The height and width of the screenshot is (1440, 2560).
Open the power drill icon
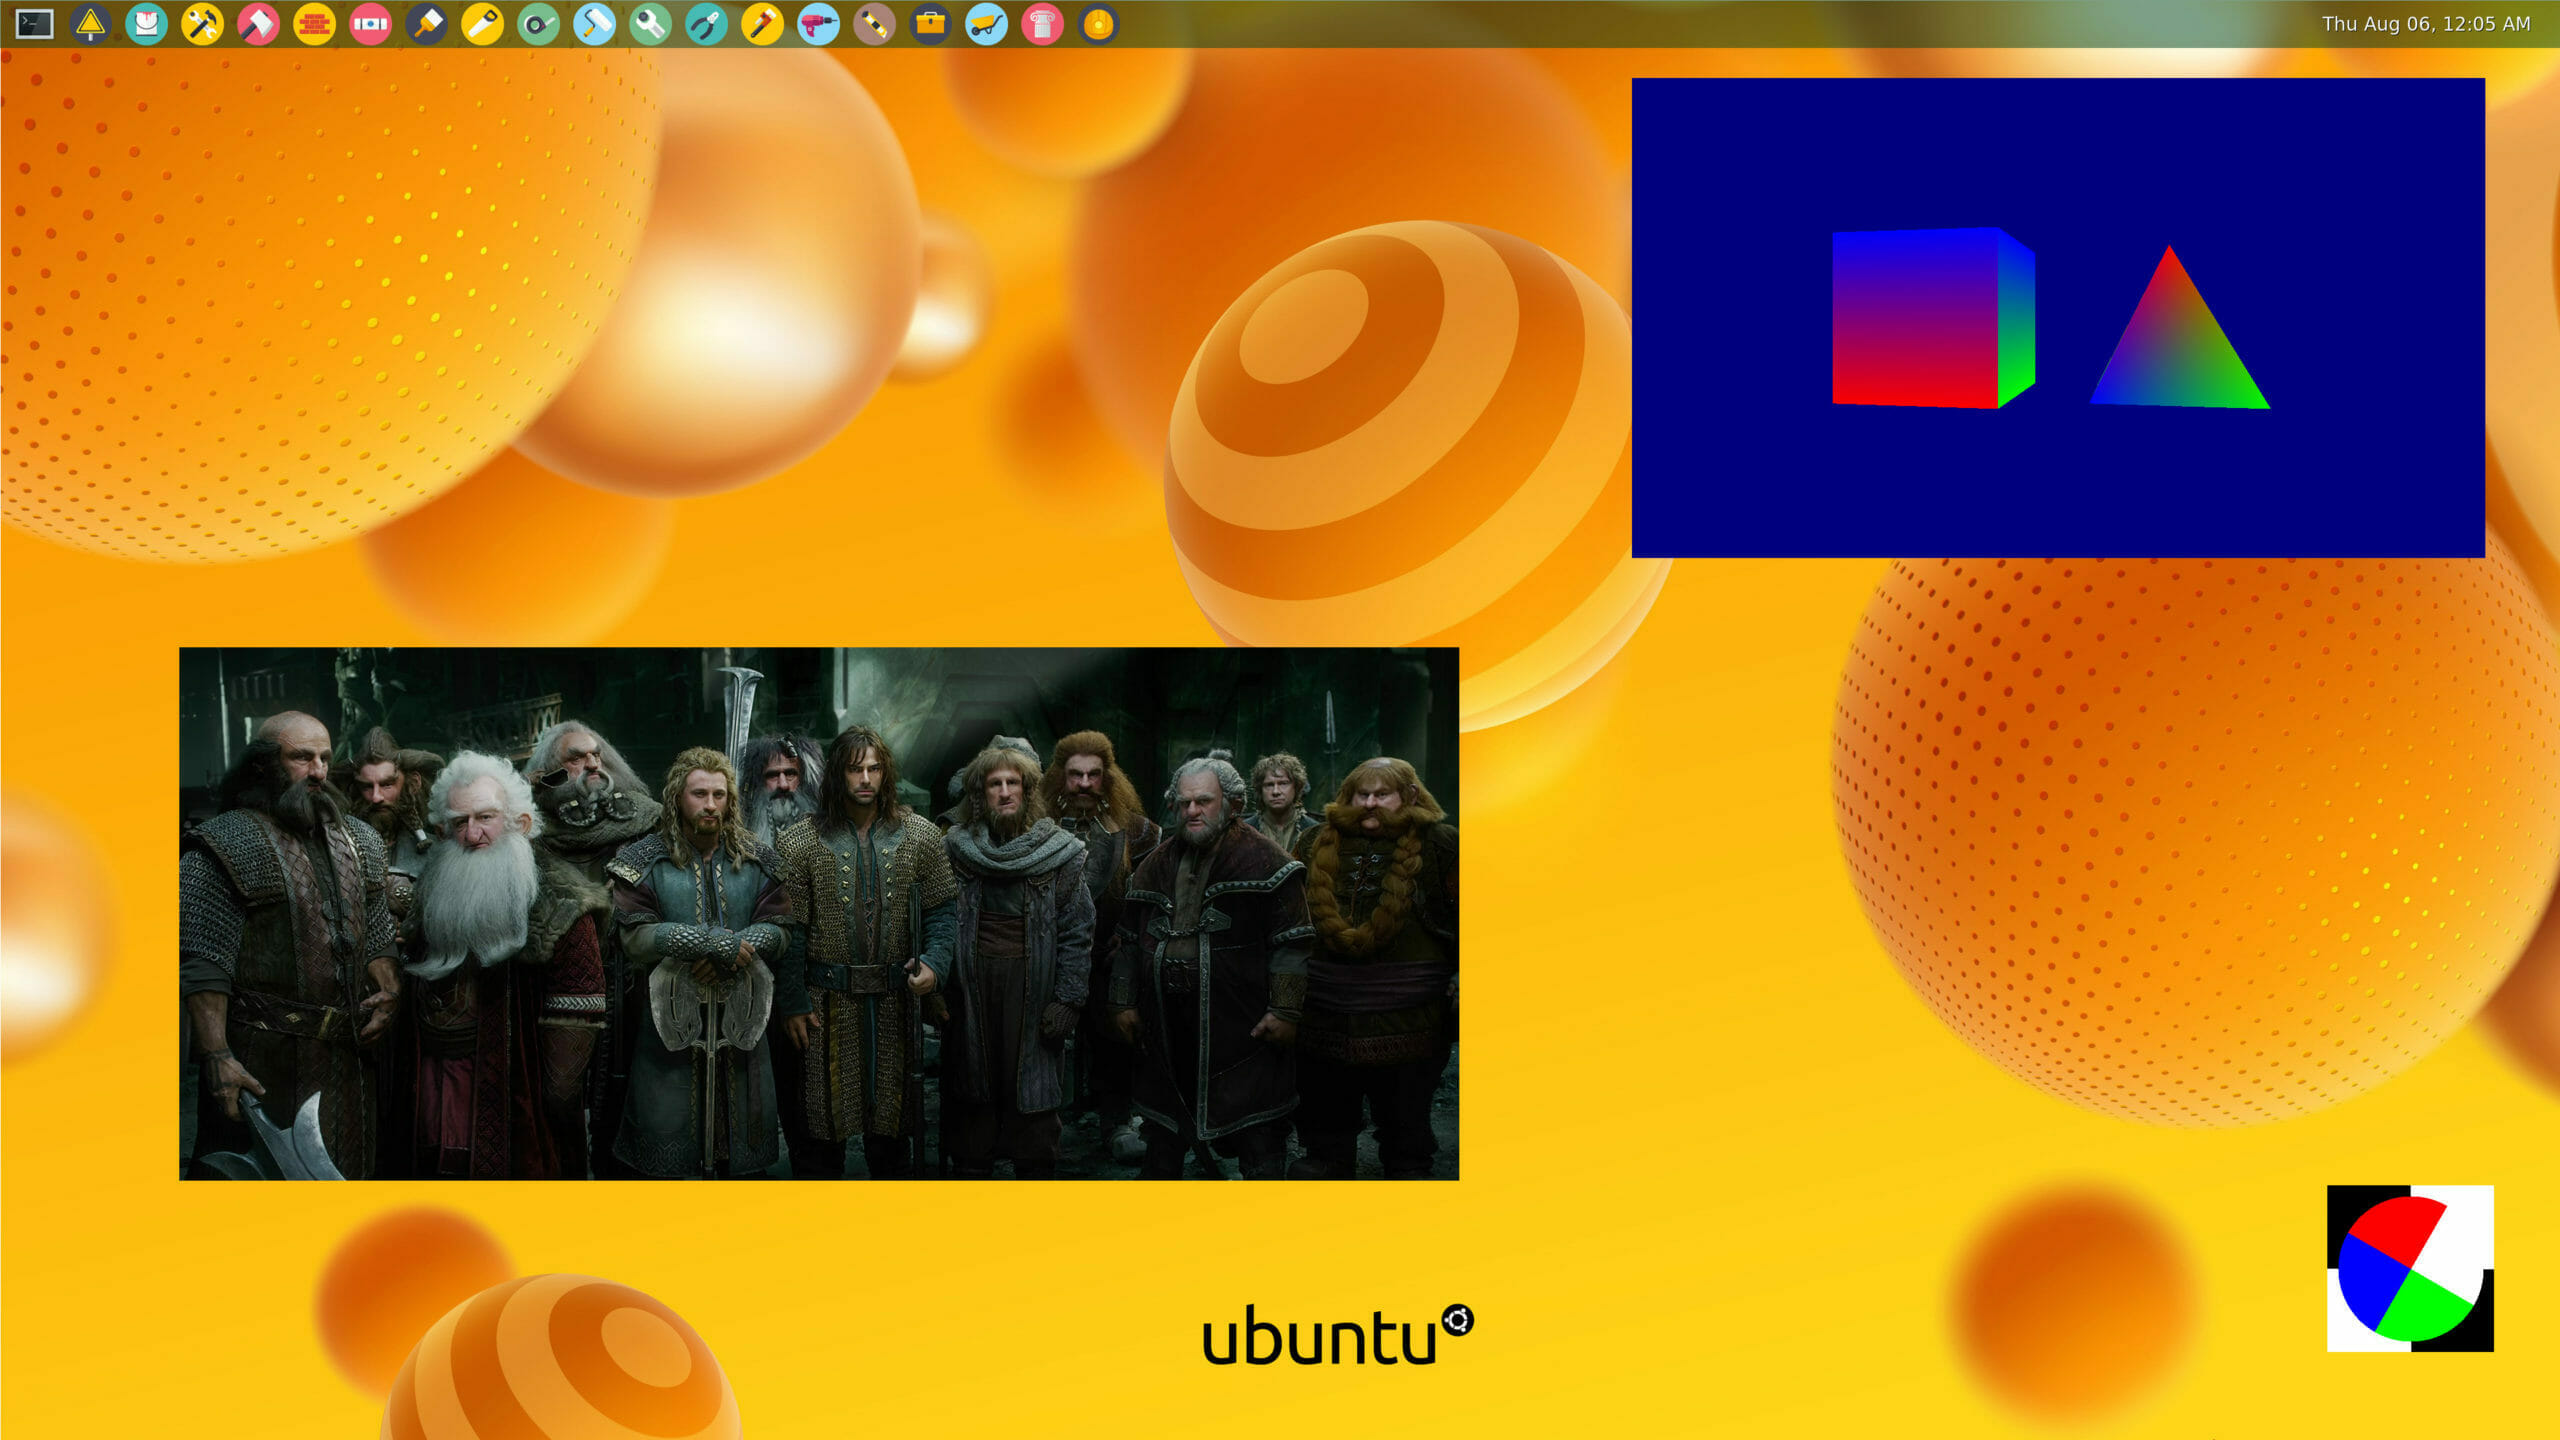click(818, 24)
